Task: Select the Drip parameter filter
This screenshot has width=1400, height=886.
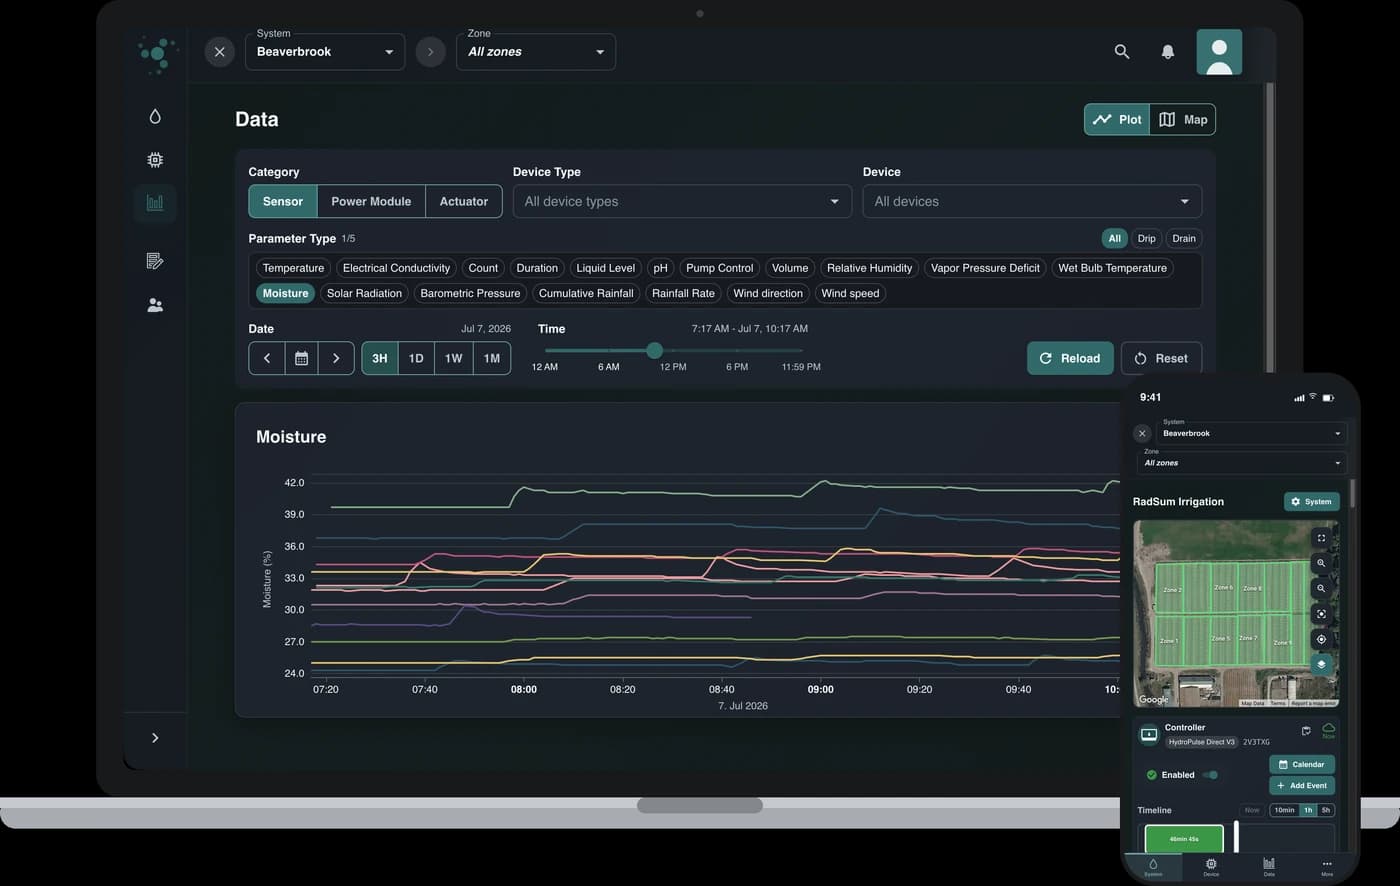Action: coord(1147,238)
